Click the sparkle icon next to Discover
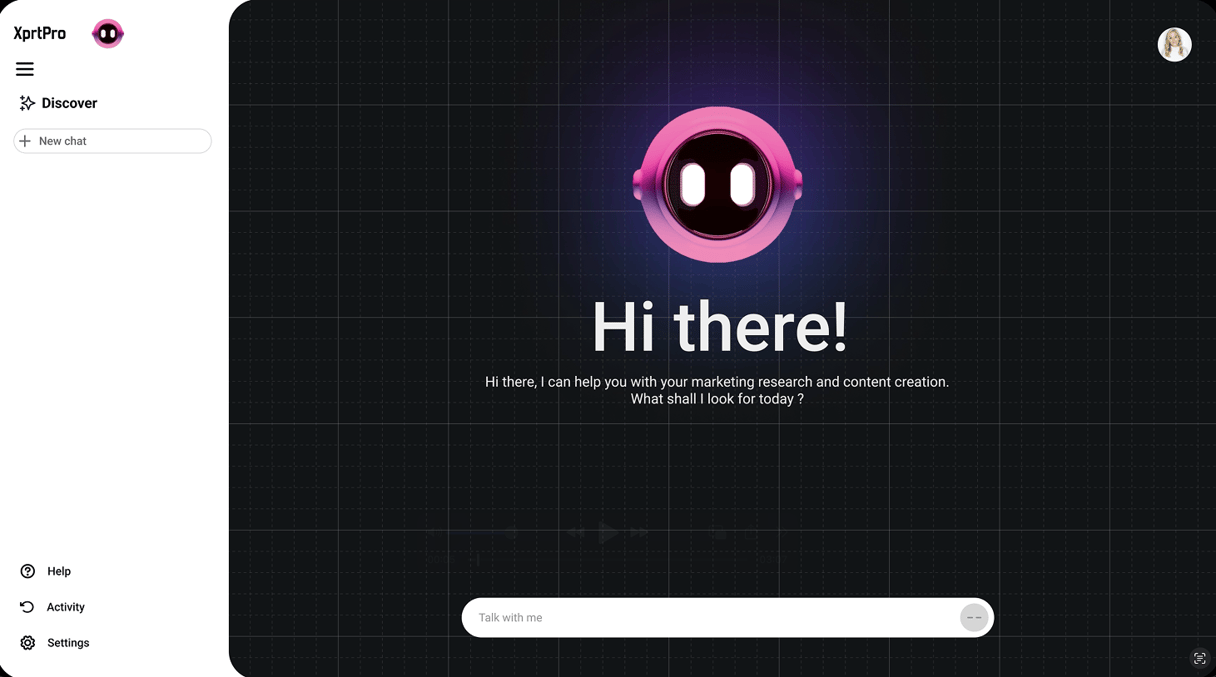Viewport: 1216px width, 677px height. click(x=27, y=103)
